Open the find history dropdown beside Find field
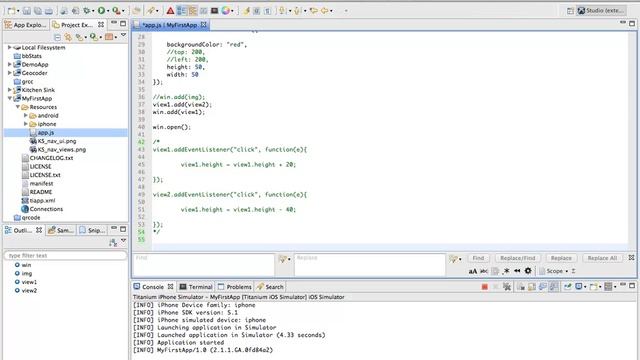Viewport: 640px width, 360px height. click(284, 259)
